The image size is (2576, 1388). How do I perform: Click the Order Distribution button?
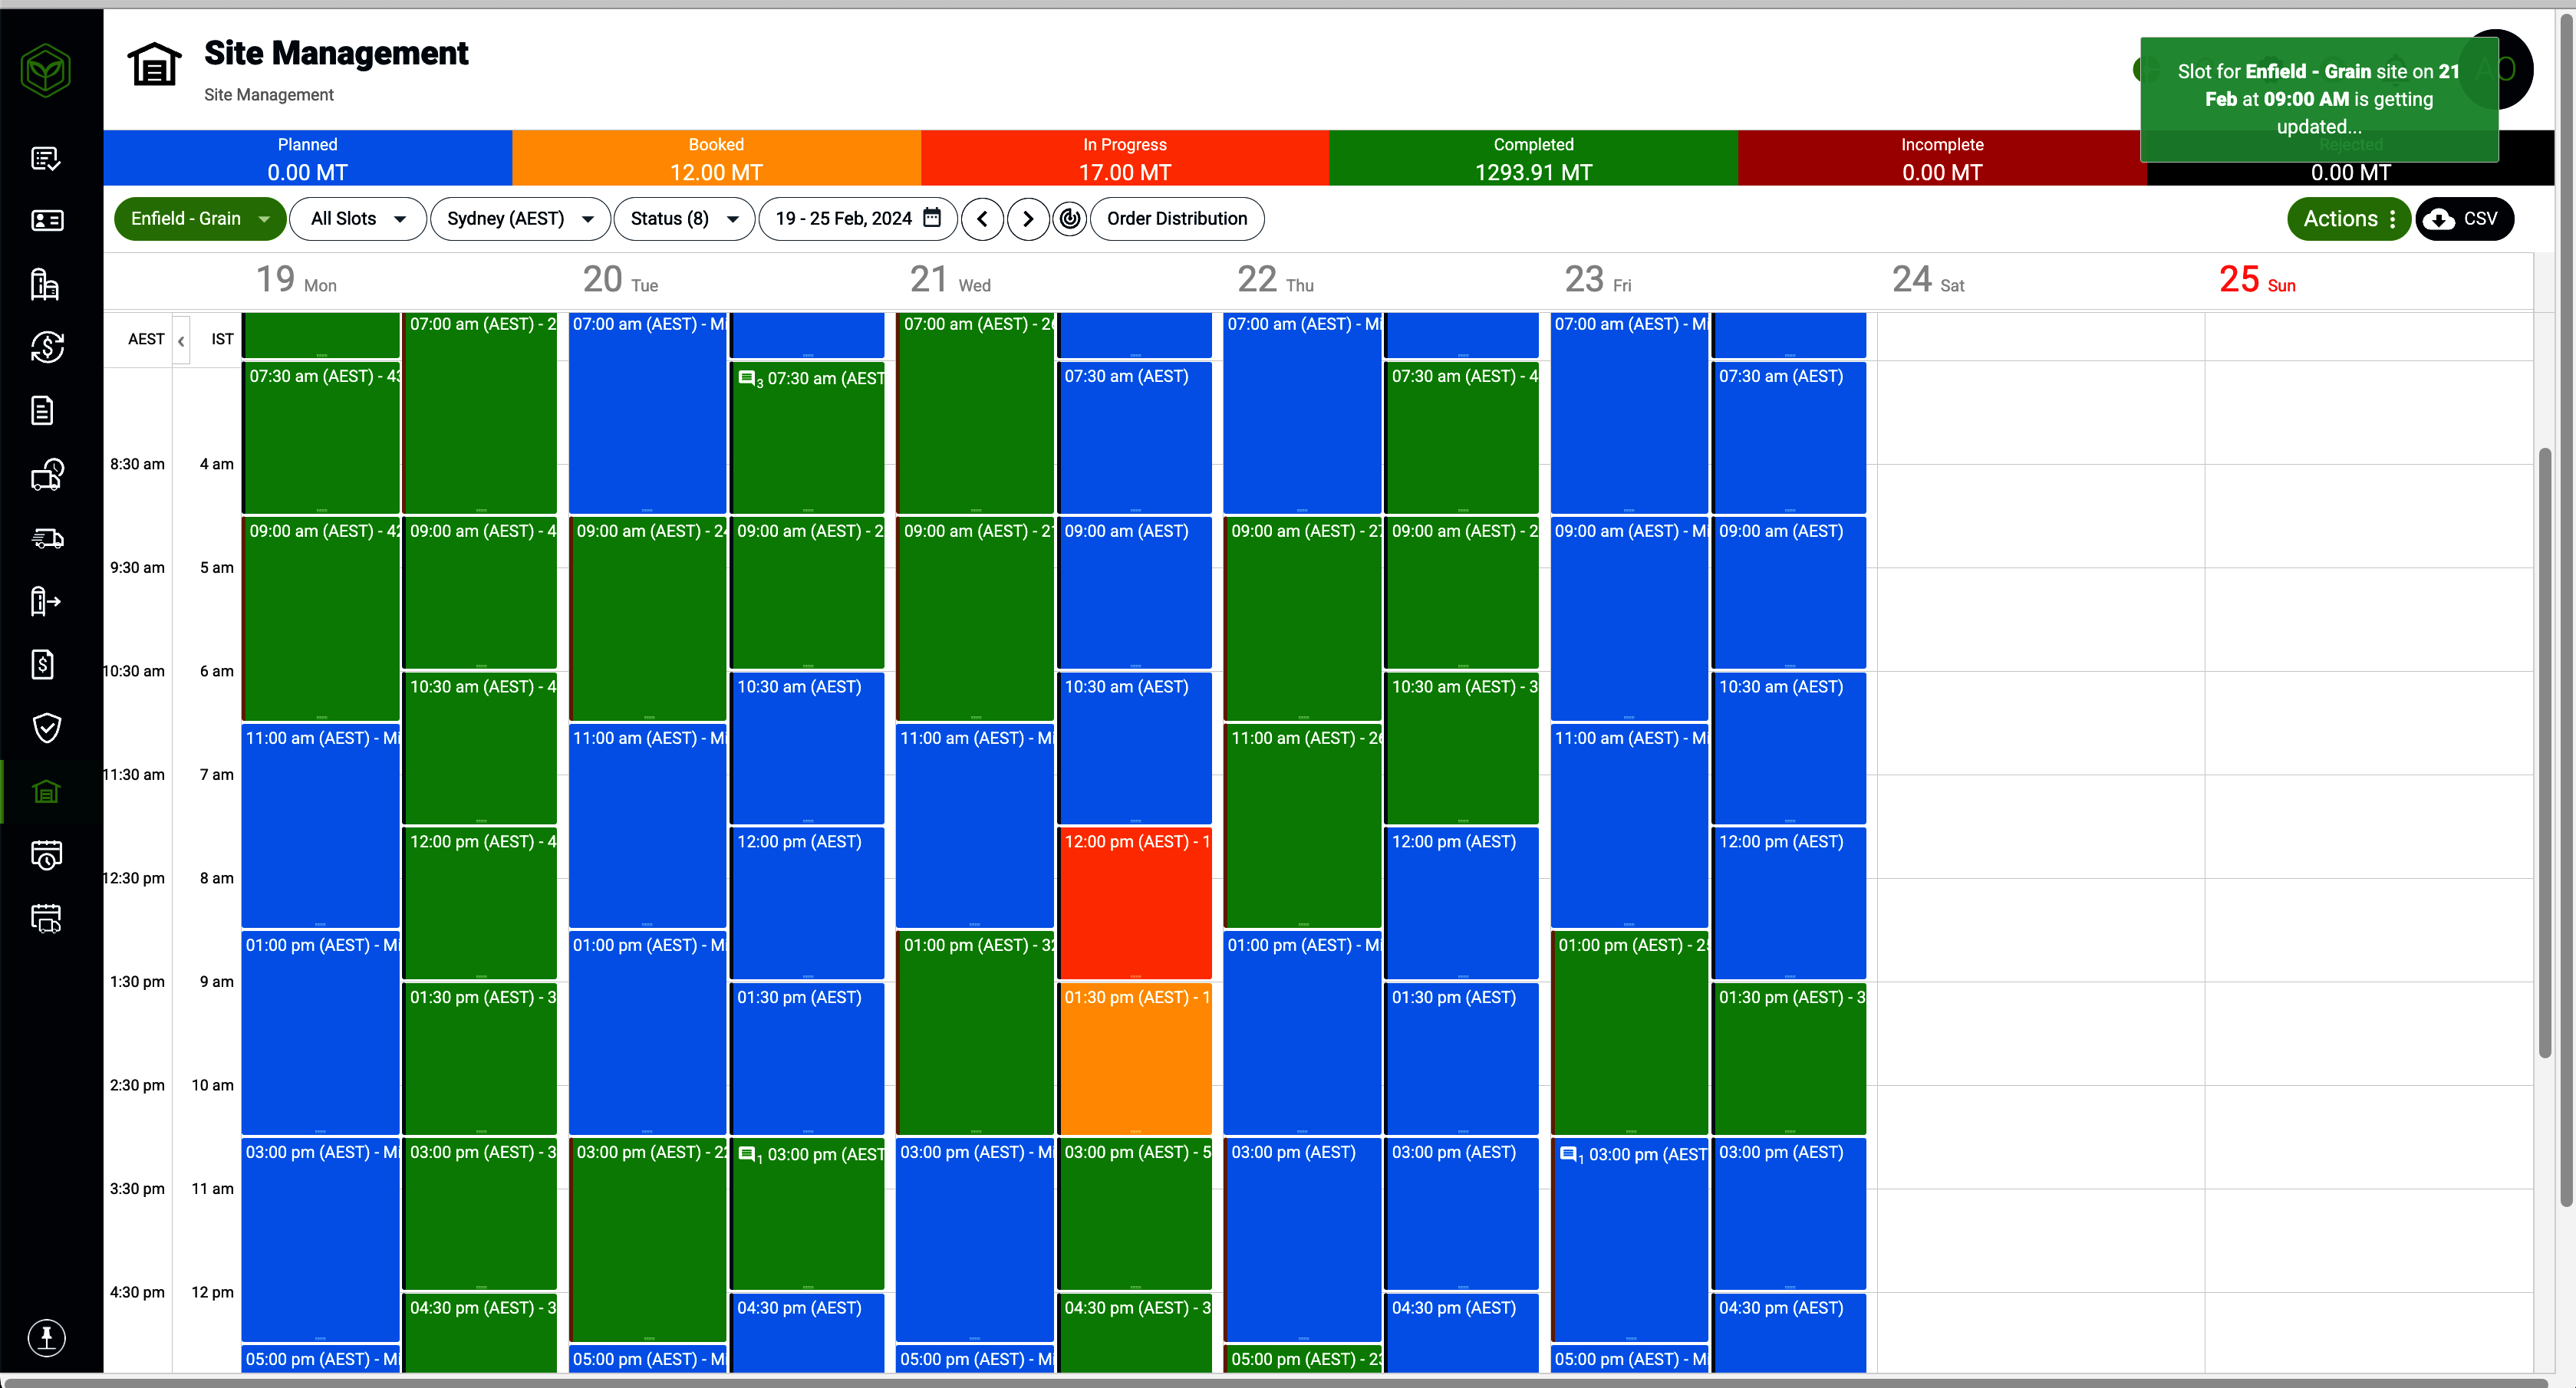[x=1176, y=218]
